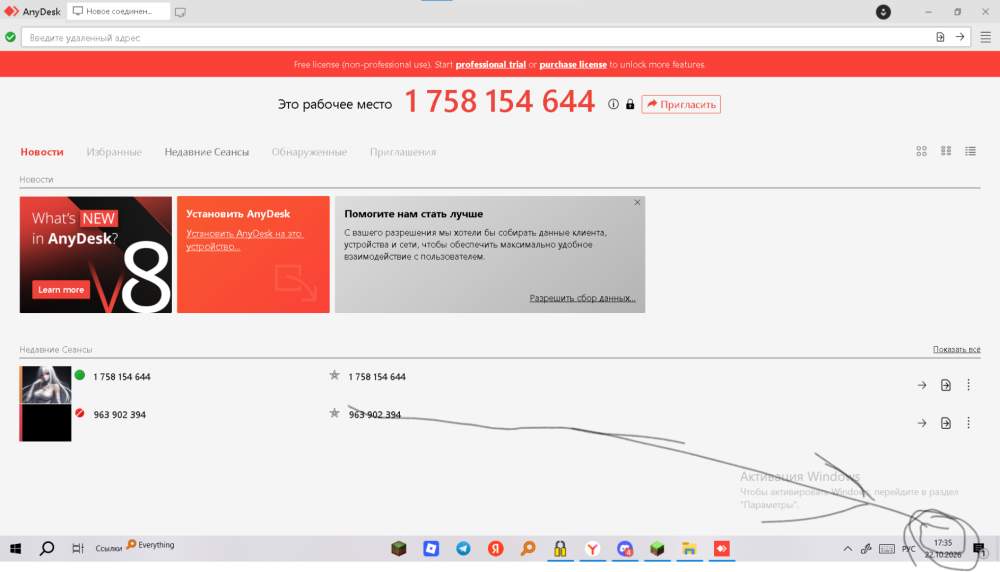Click 'Learn more' on the What's New card
Viewport: 1000px width, 572px height.
point(61,290)
